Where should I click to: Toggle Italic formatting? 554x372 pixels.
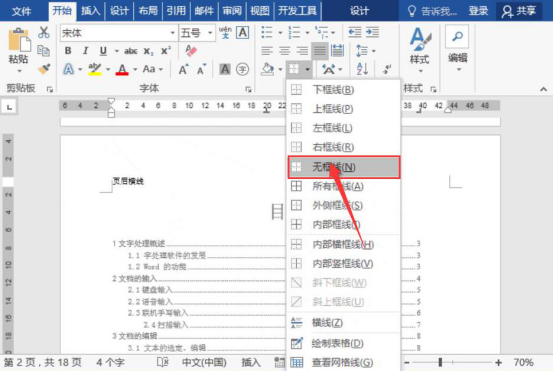(x=85, y=51)
